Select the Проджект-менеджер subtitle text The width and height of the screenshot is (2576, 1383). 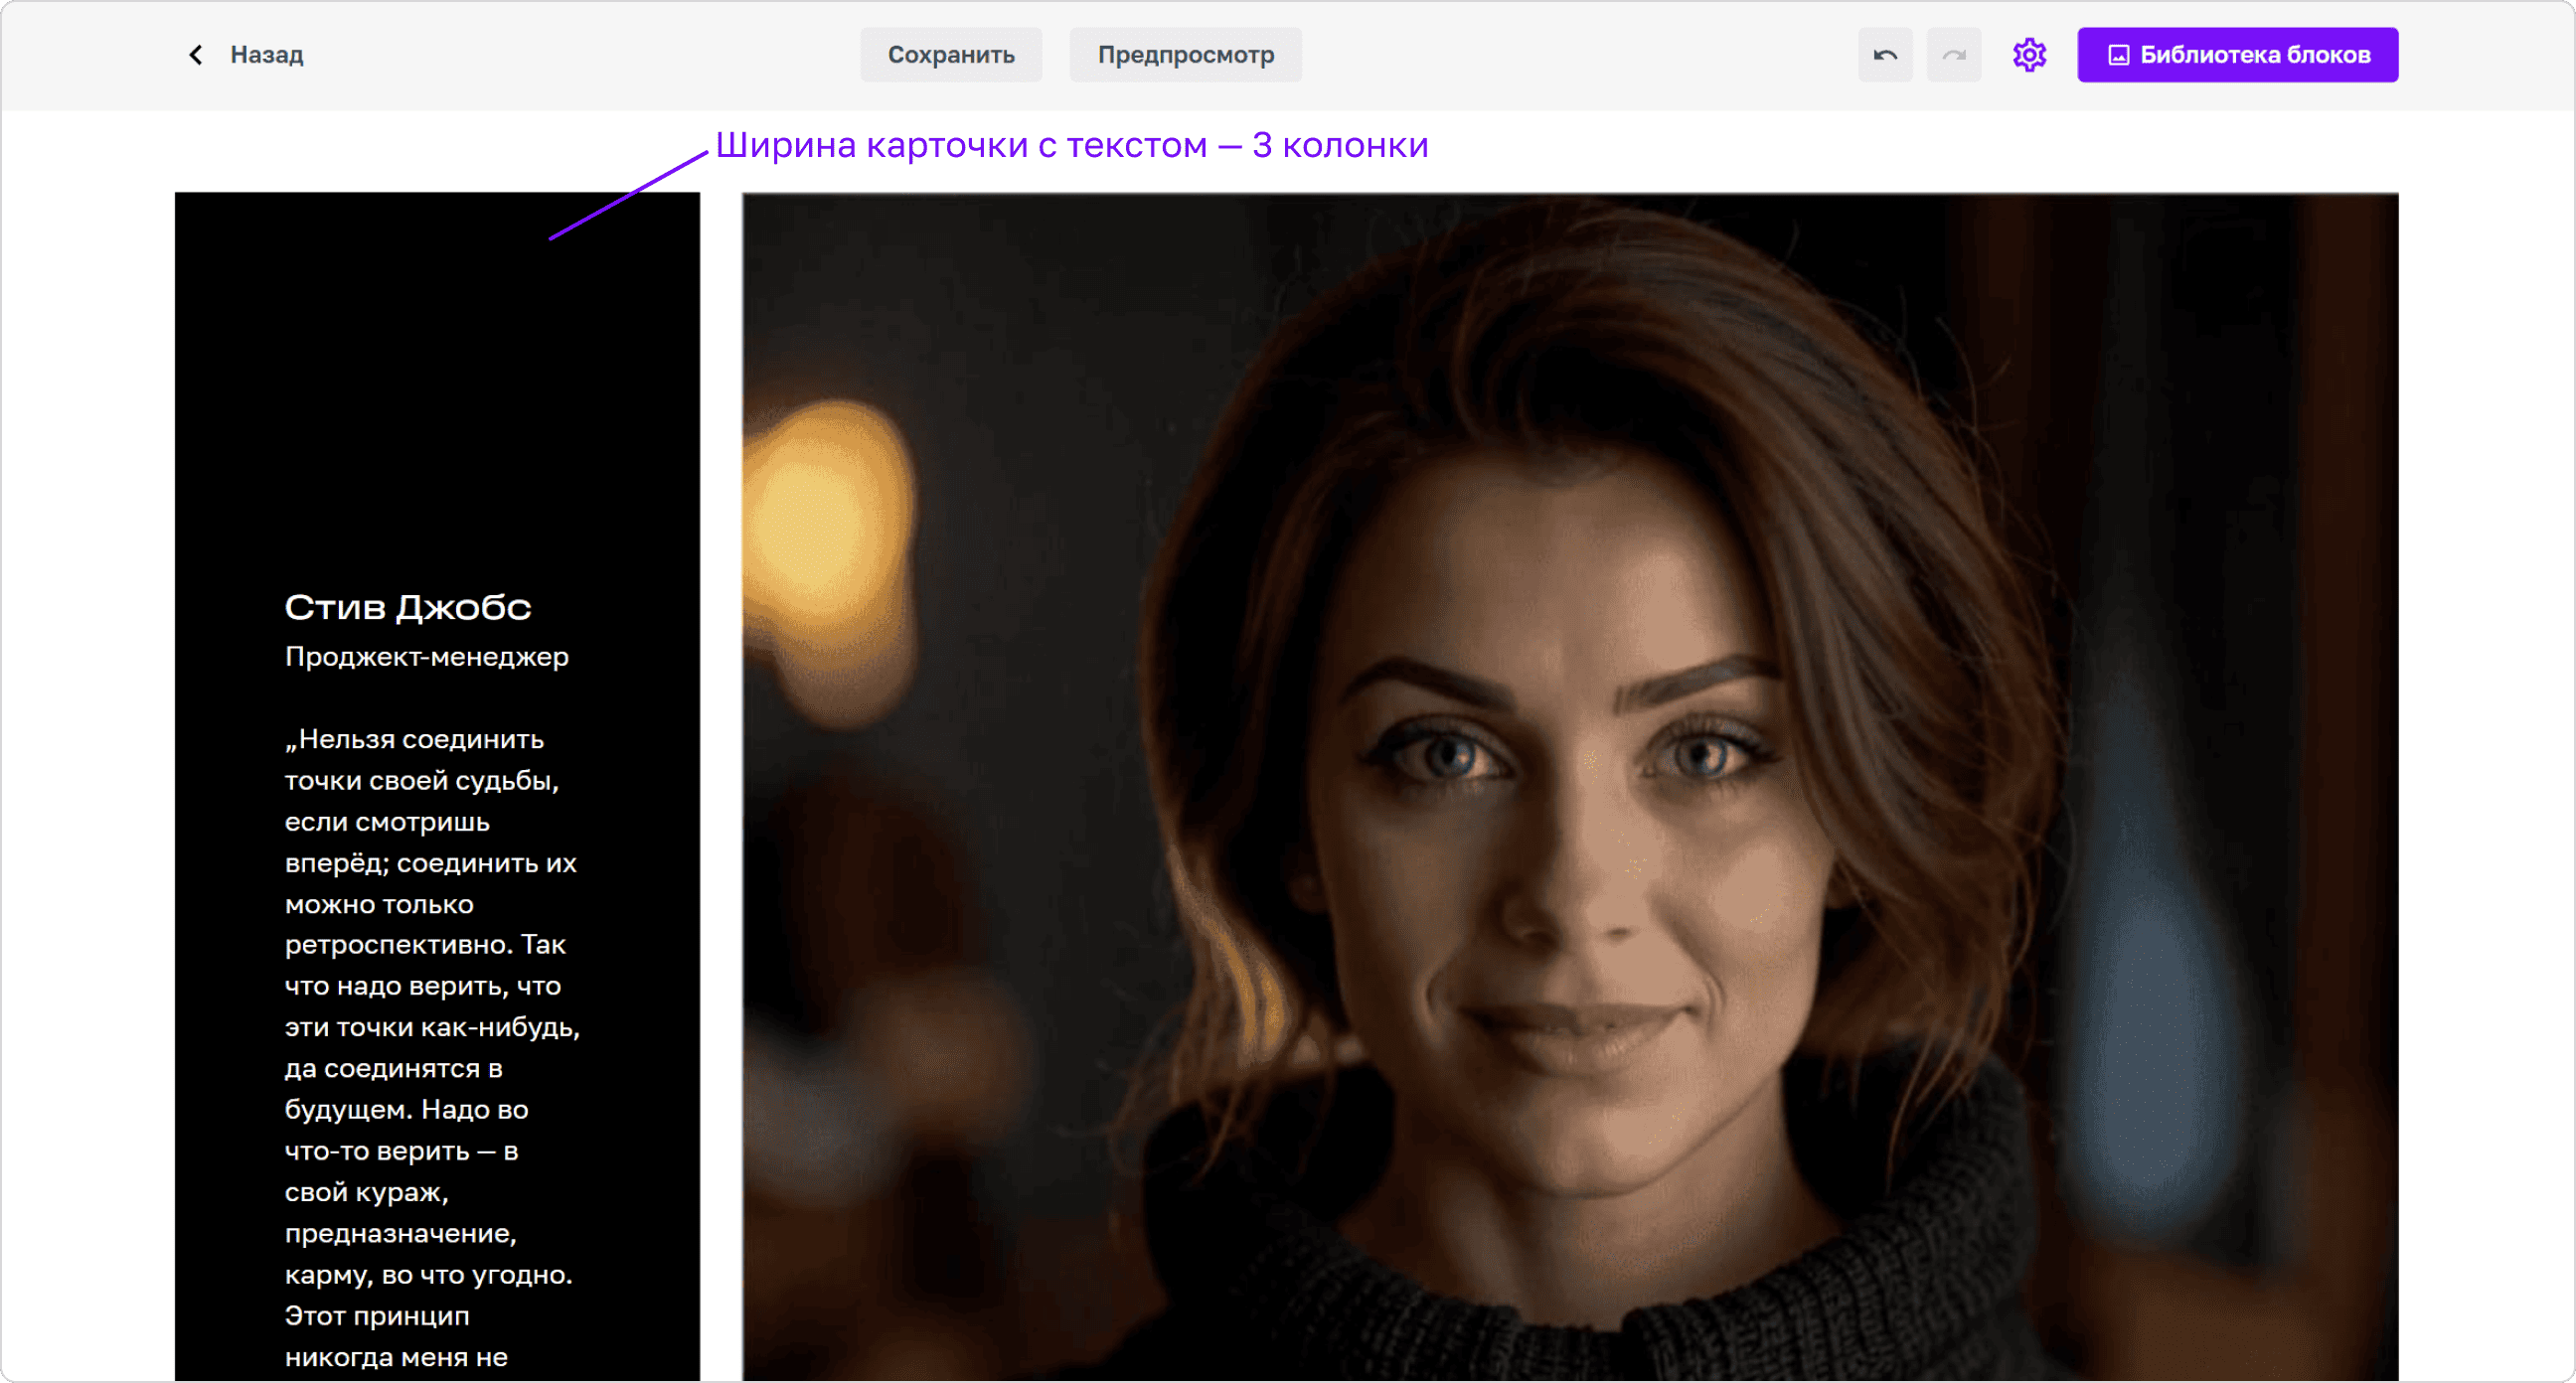pos(427,657)
